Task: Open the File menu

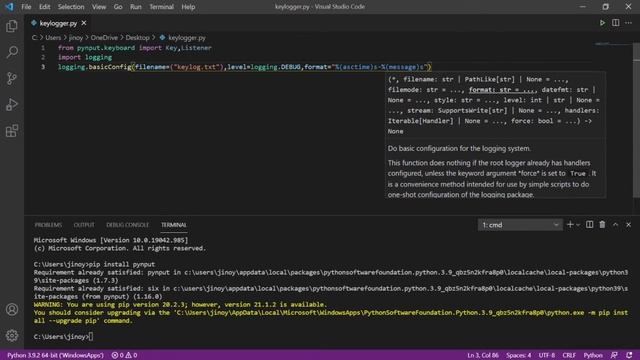Action: [x=26, y=7]
